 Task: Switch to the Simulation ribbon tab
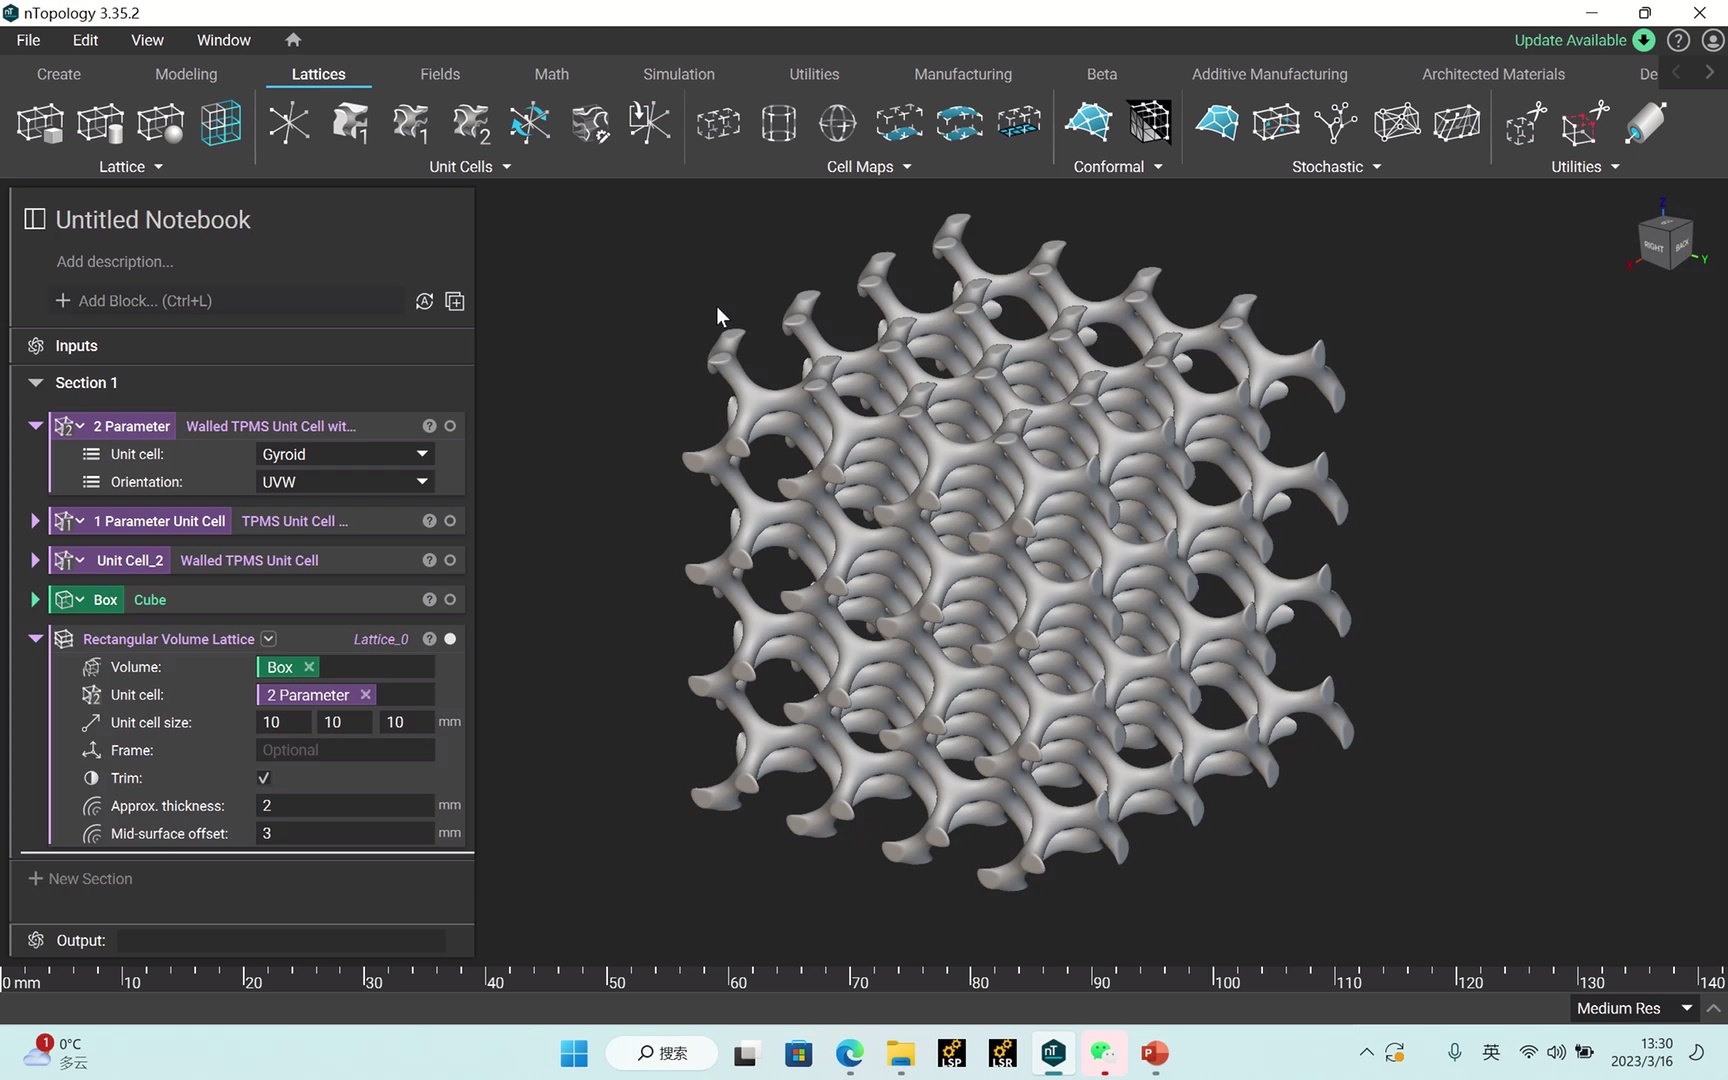[679, 73]
